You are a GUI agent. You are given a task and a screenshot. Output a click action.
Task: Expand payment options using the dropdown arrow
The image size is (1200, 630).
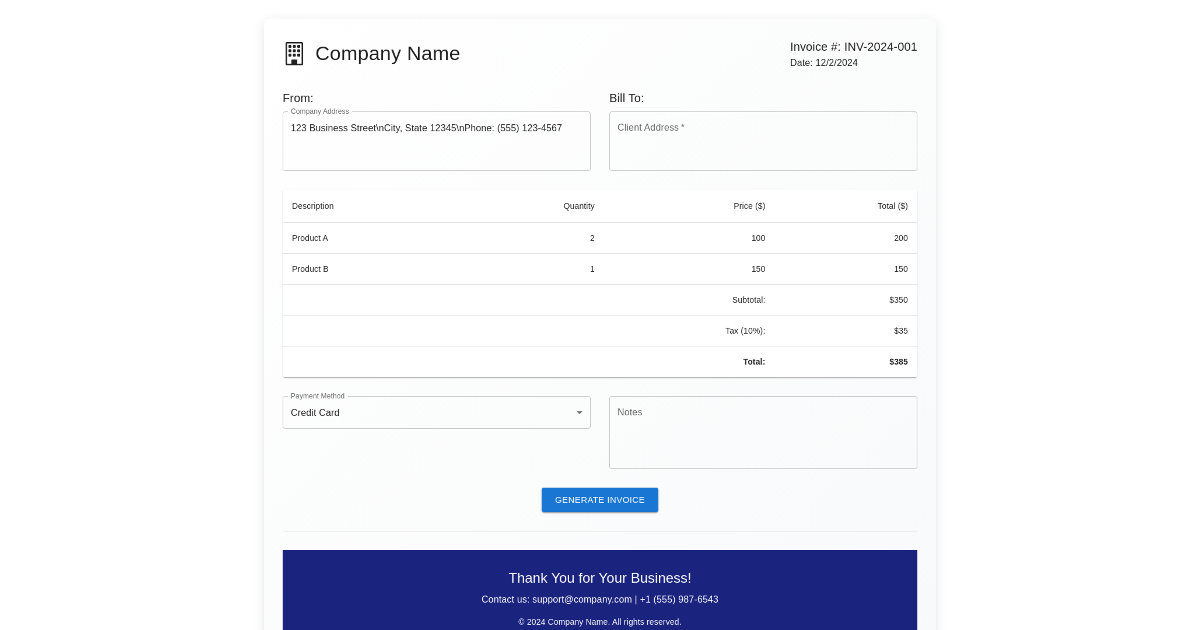[579, 412]
